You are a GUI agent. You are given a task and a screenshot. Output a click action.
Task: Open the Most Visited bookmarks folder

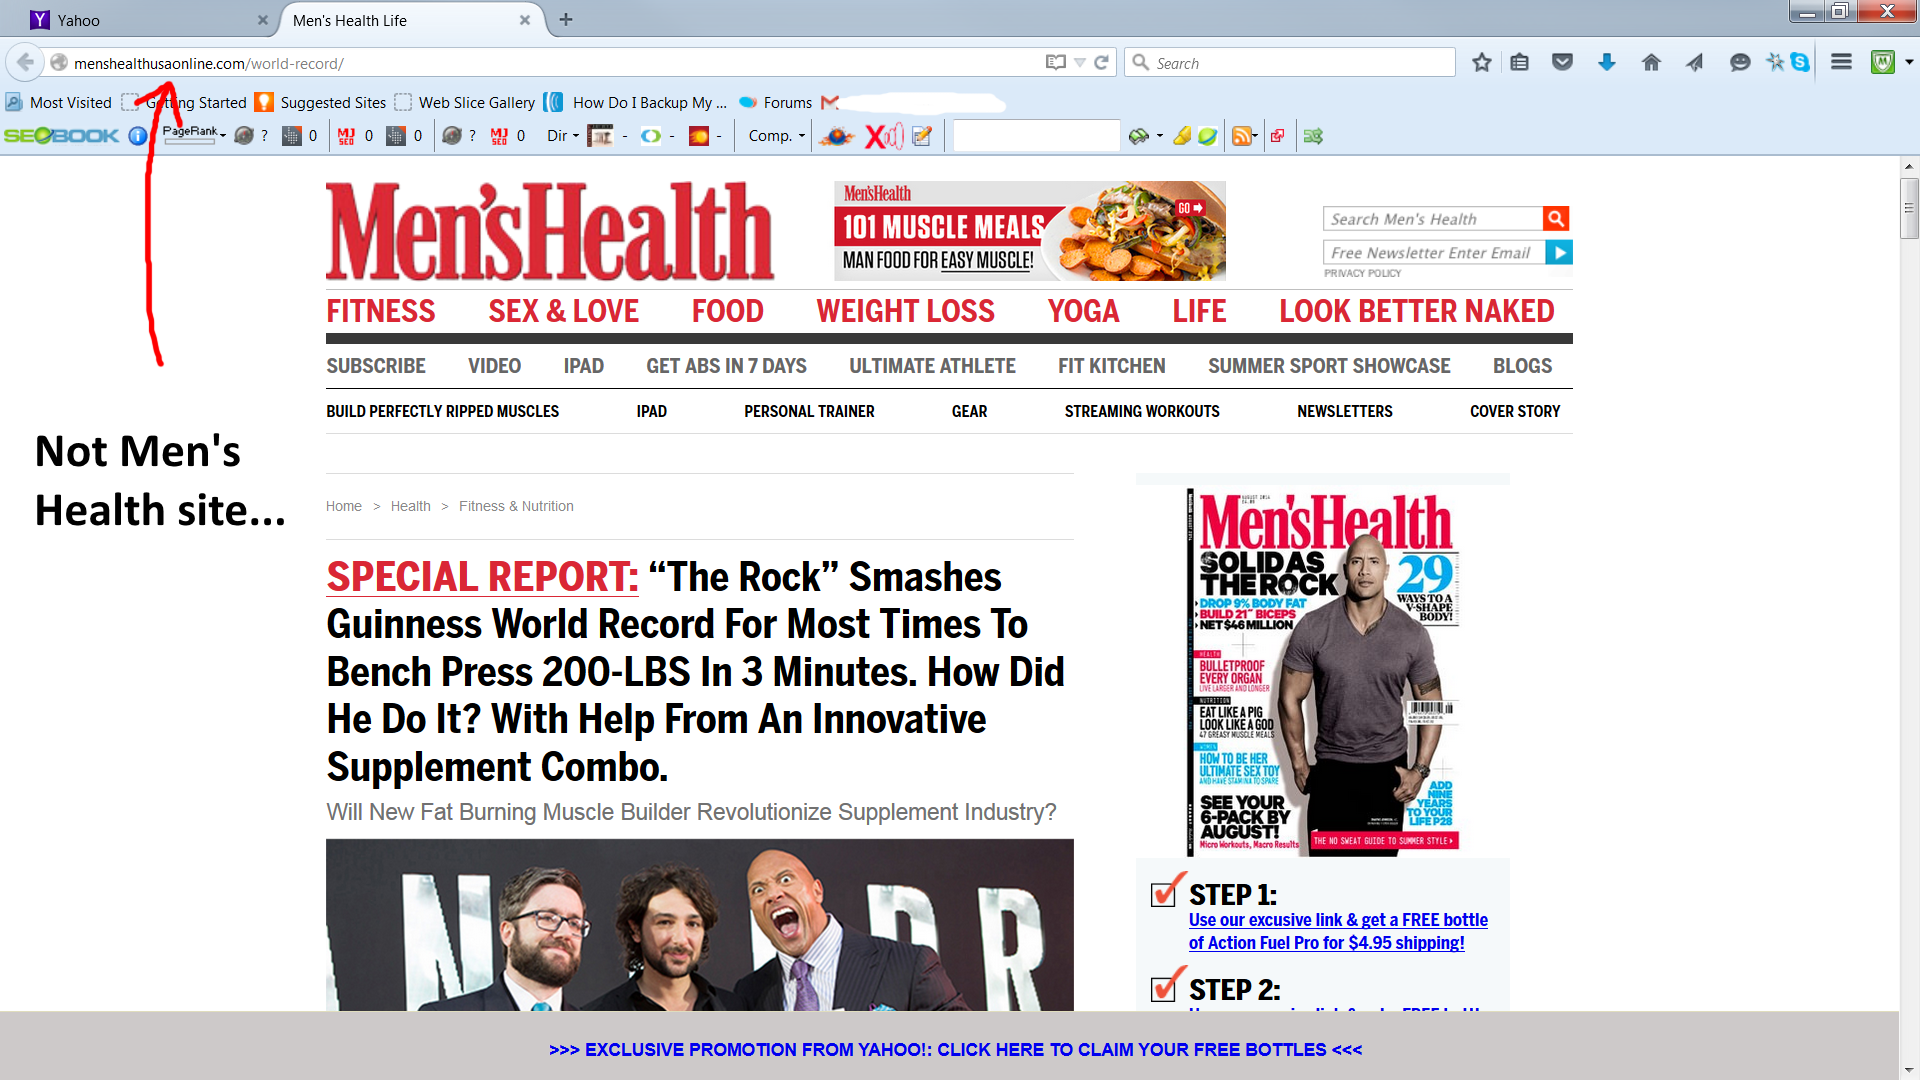59,102
